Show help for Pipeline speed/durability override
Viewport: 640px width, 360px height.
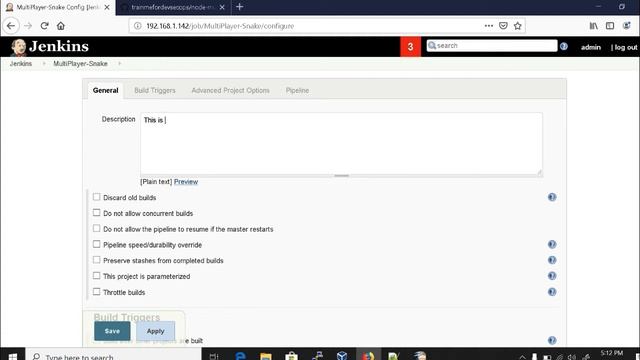point(552,244)
